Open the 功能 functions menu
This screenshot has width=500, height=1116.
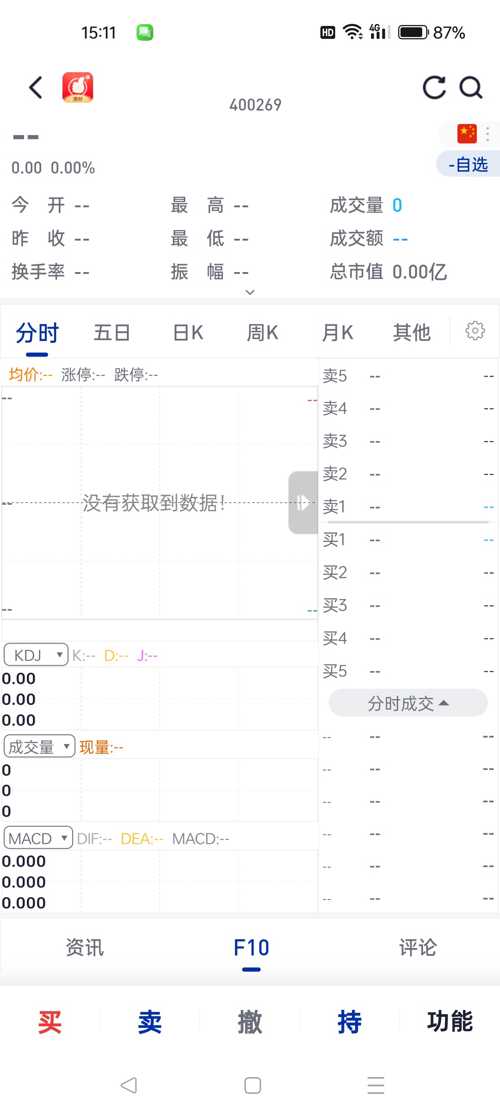pyautogui.click(x=450, y=1021)
